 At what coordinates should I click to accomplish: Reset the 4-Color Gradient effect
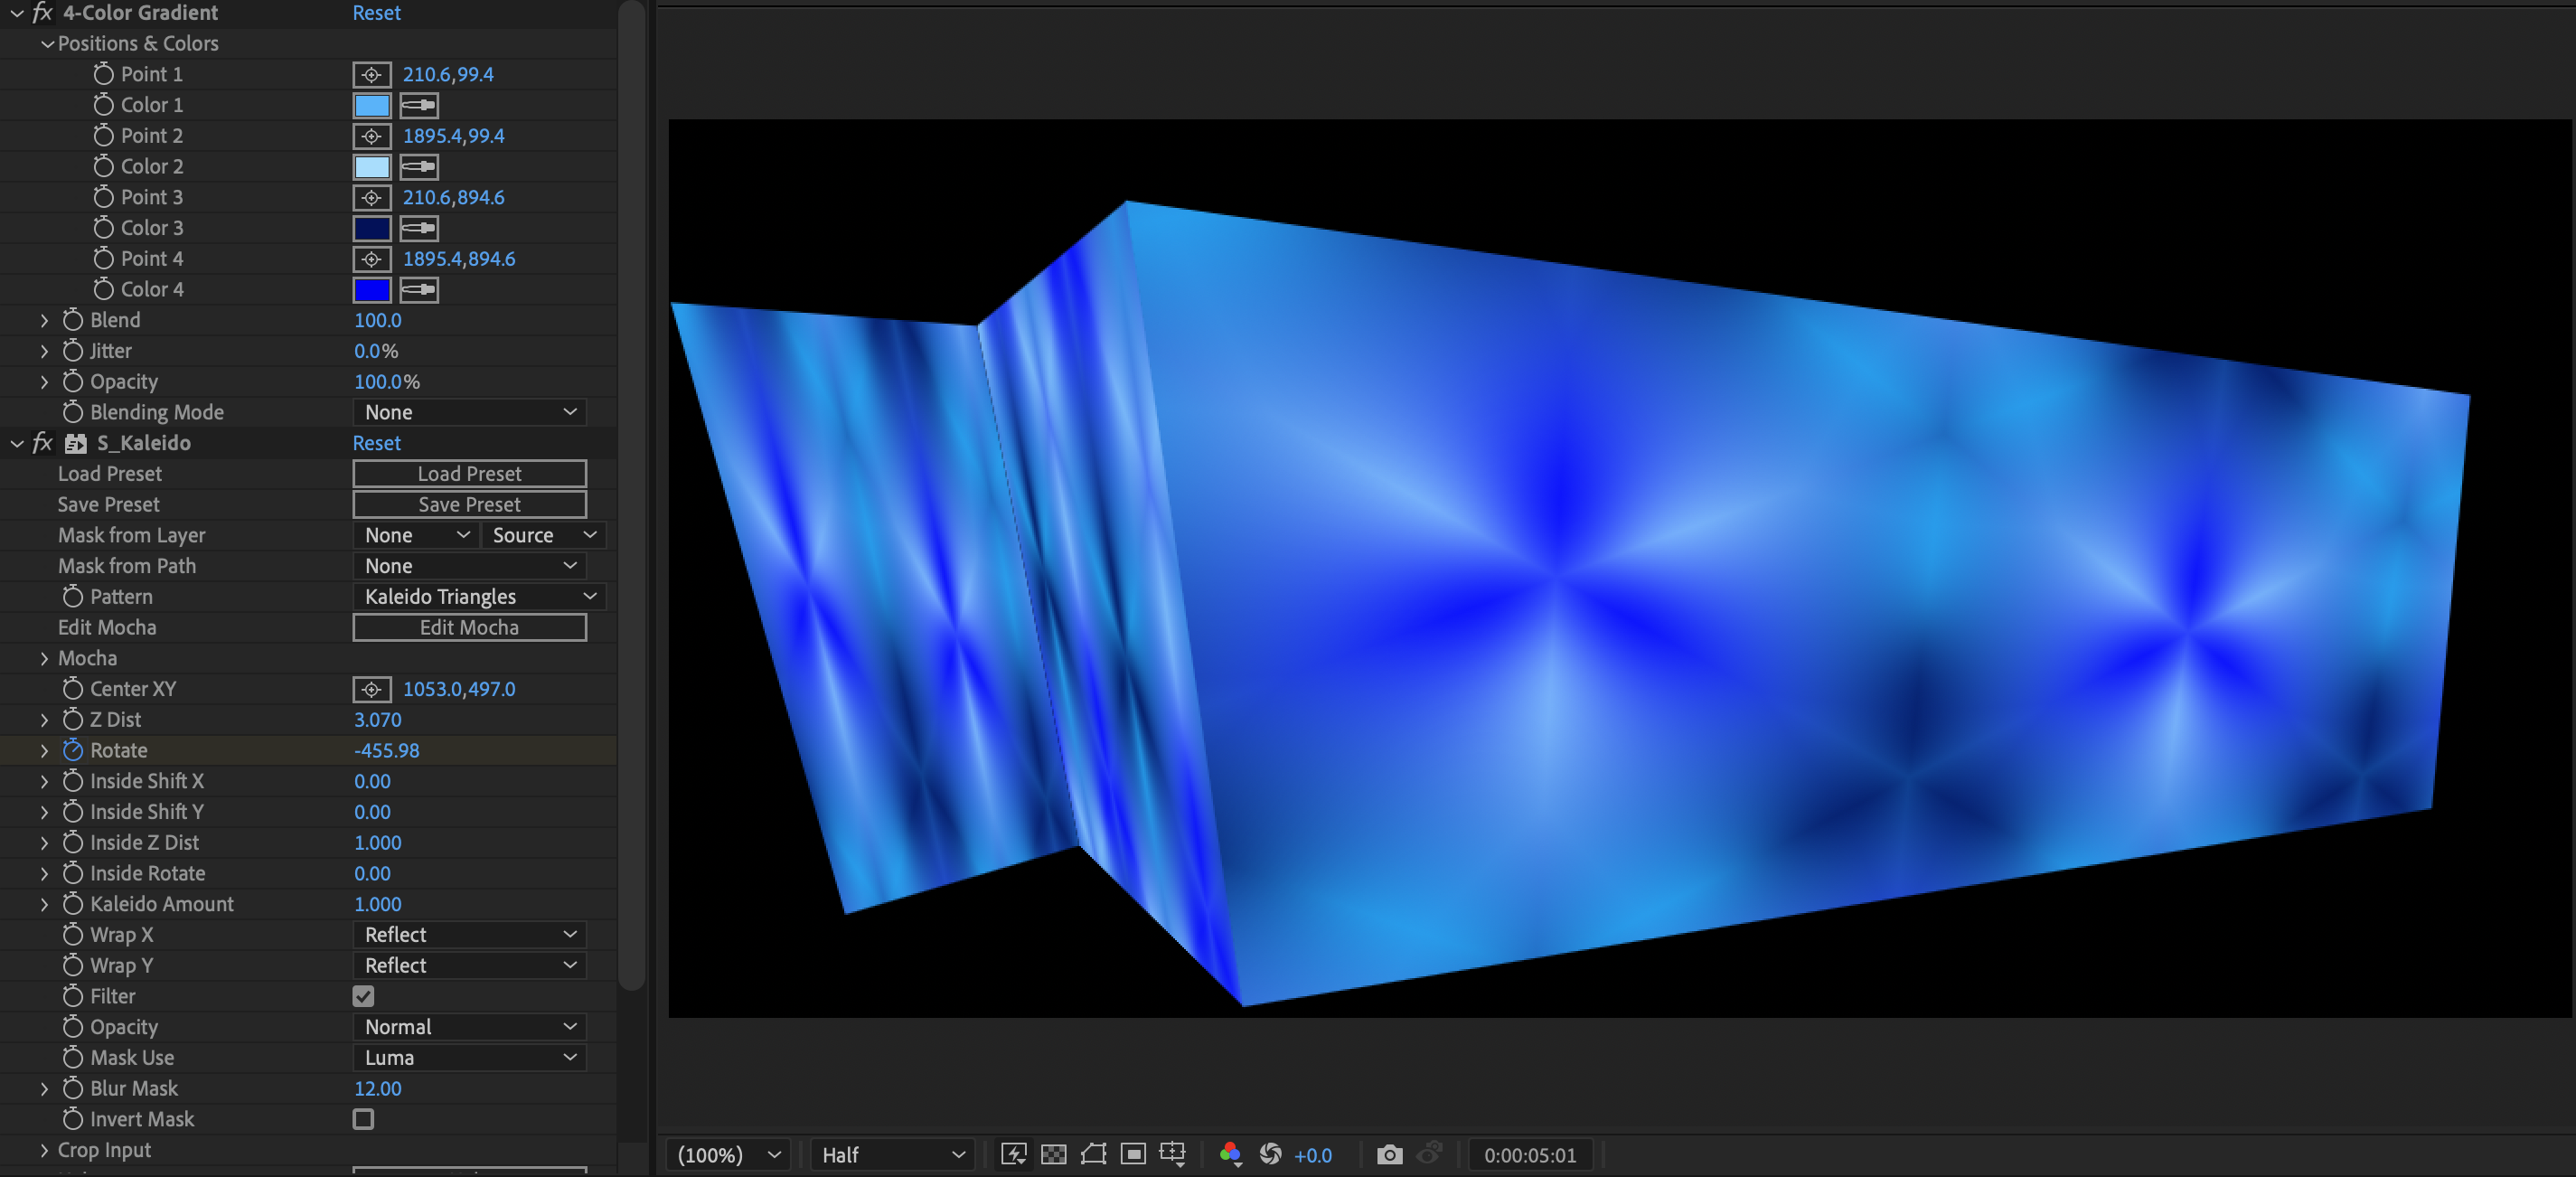coord(376,13)
